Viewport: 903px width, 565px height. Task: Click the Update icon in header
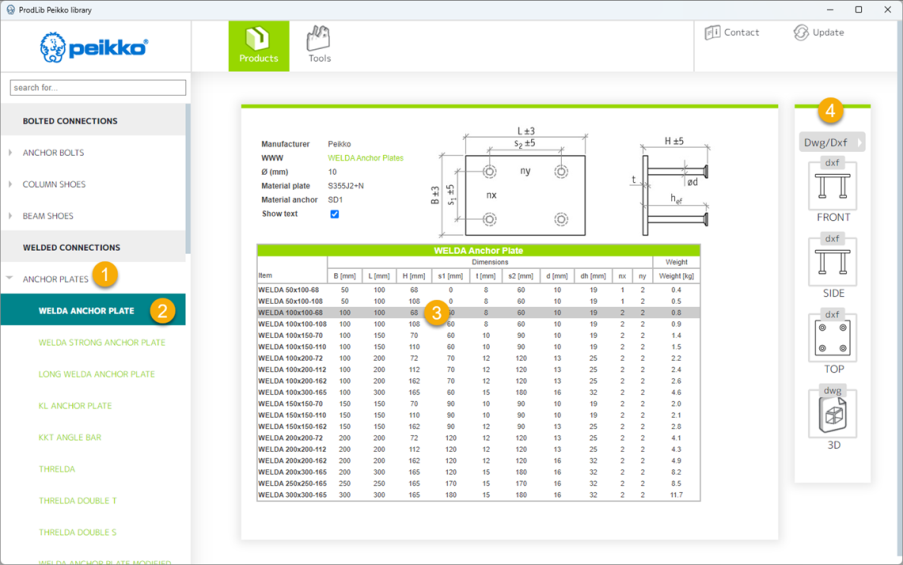(x=801, y=33)
